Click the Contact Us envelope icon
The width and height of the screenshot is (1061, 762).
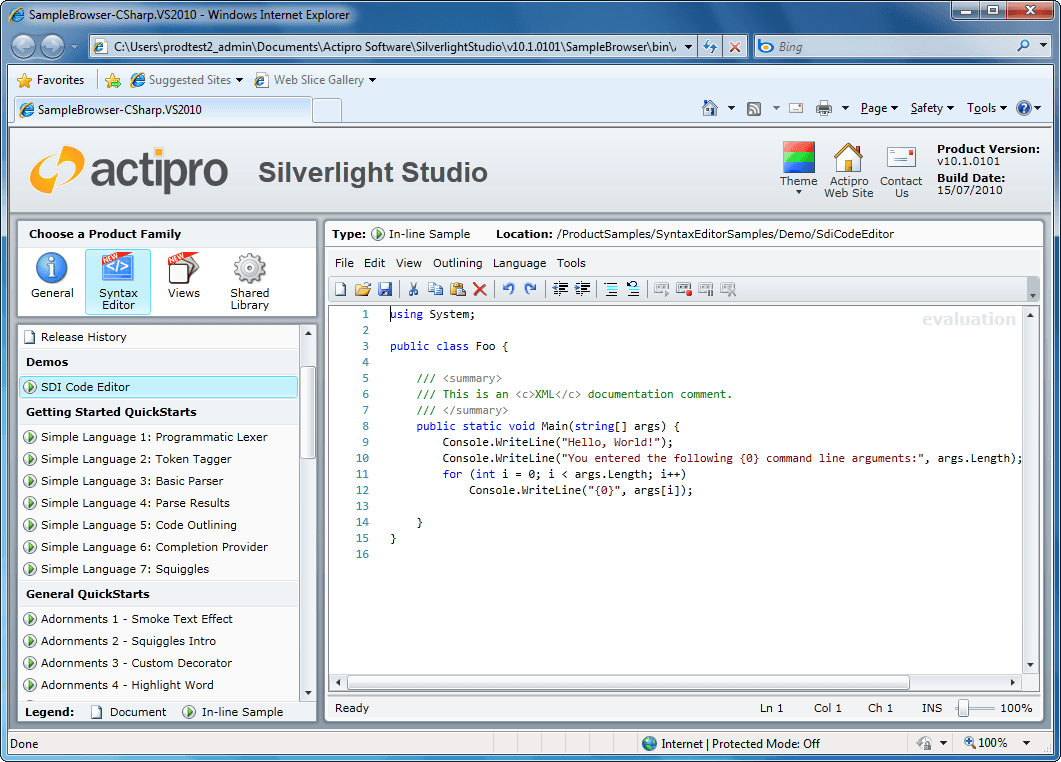(901, 172)
